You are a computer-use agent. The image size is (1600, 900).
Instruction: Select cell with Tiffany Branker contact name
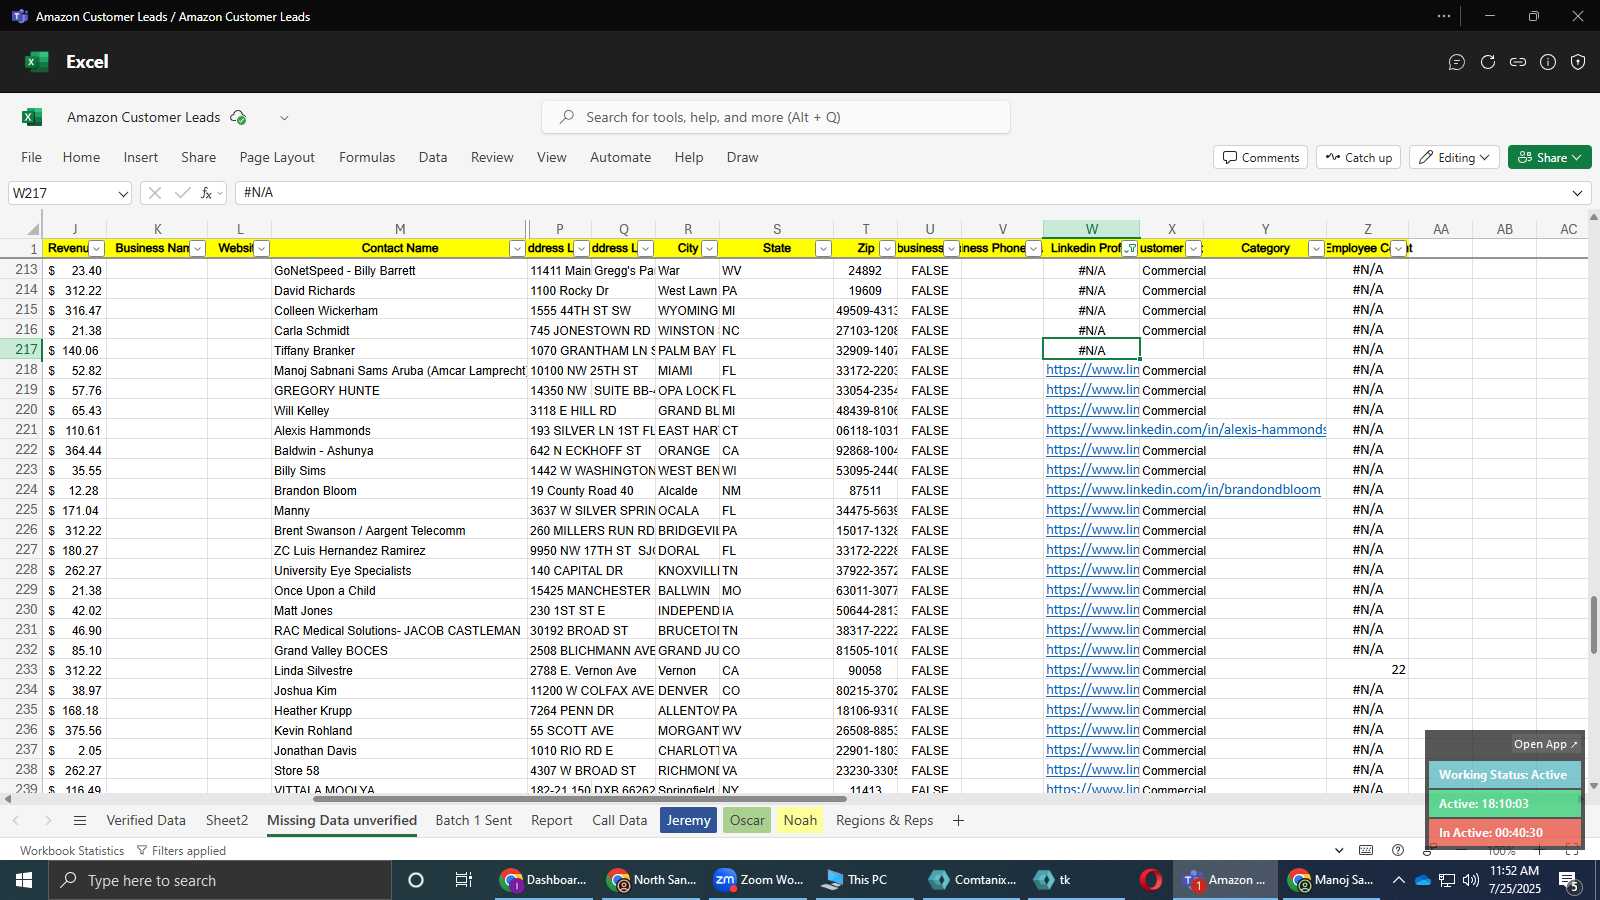(399, 350)
